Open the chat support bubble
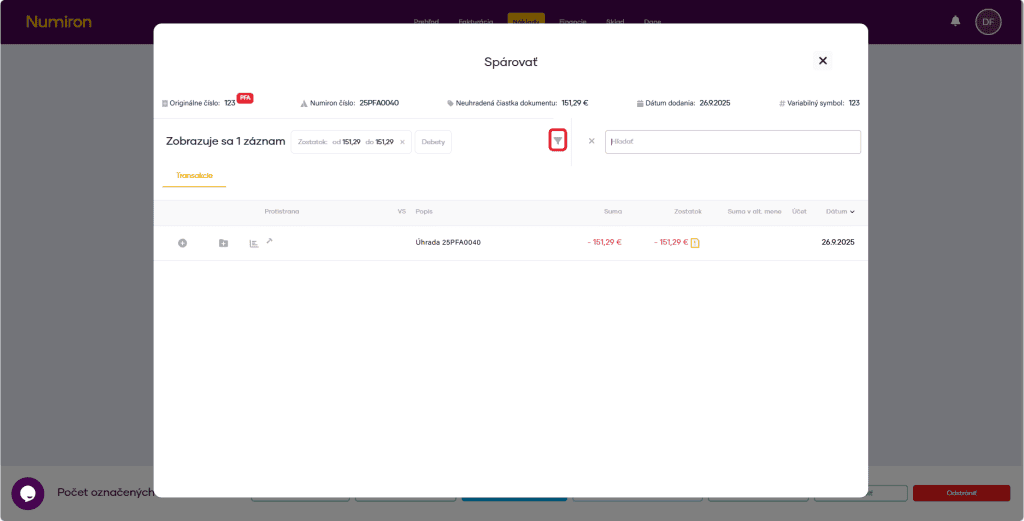The height and width of the screenshot is (521, 1024). 28,493
